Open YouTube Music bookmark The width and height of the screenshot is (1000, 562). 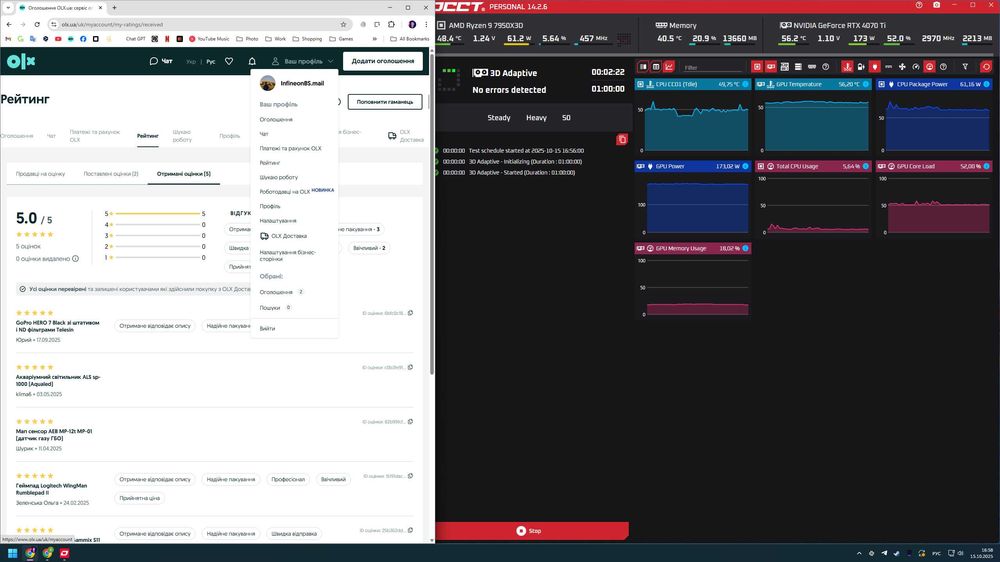209,39
